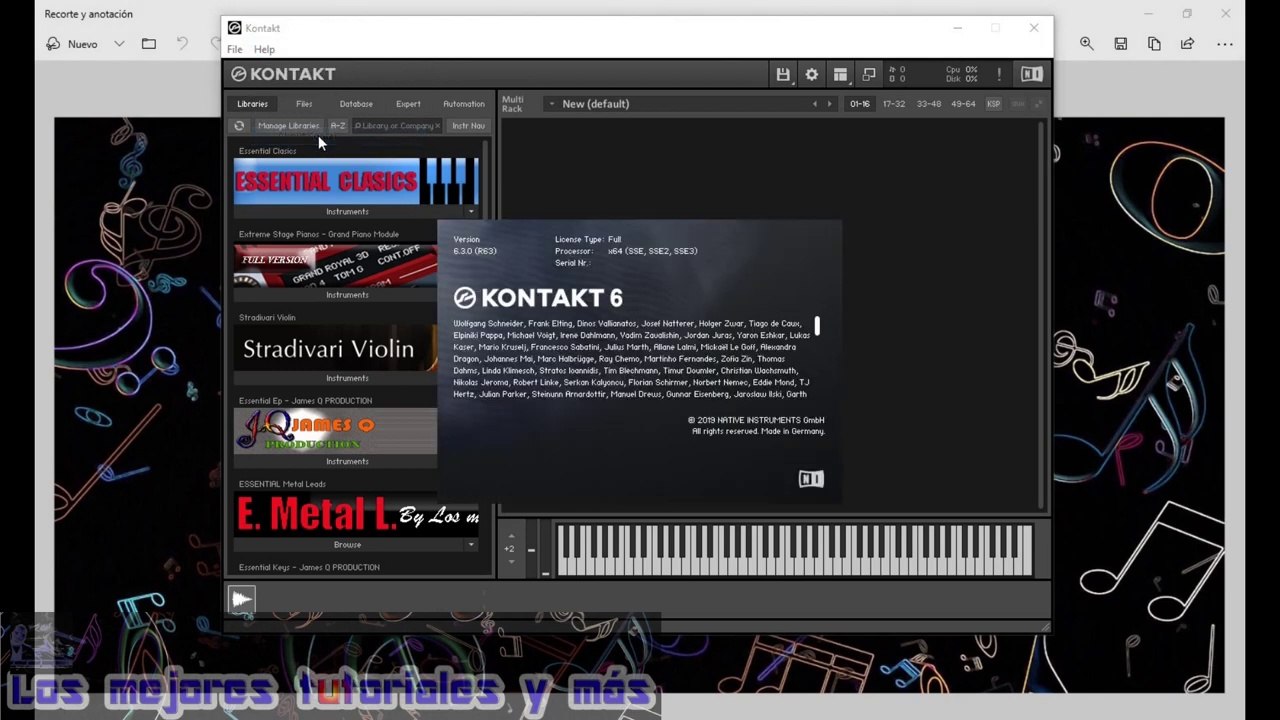The height and width of the screenshot is (720, 1280).
Task: Zoom in Snip & Sketch window
Action: point(1087,44)
